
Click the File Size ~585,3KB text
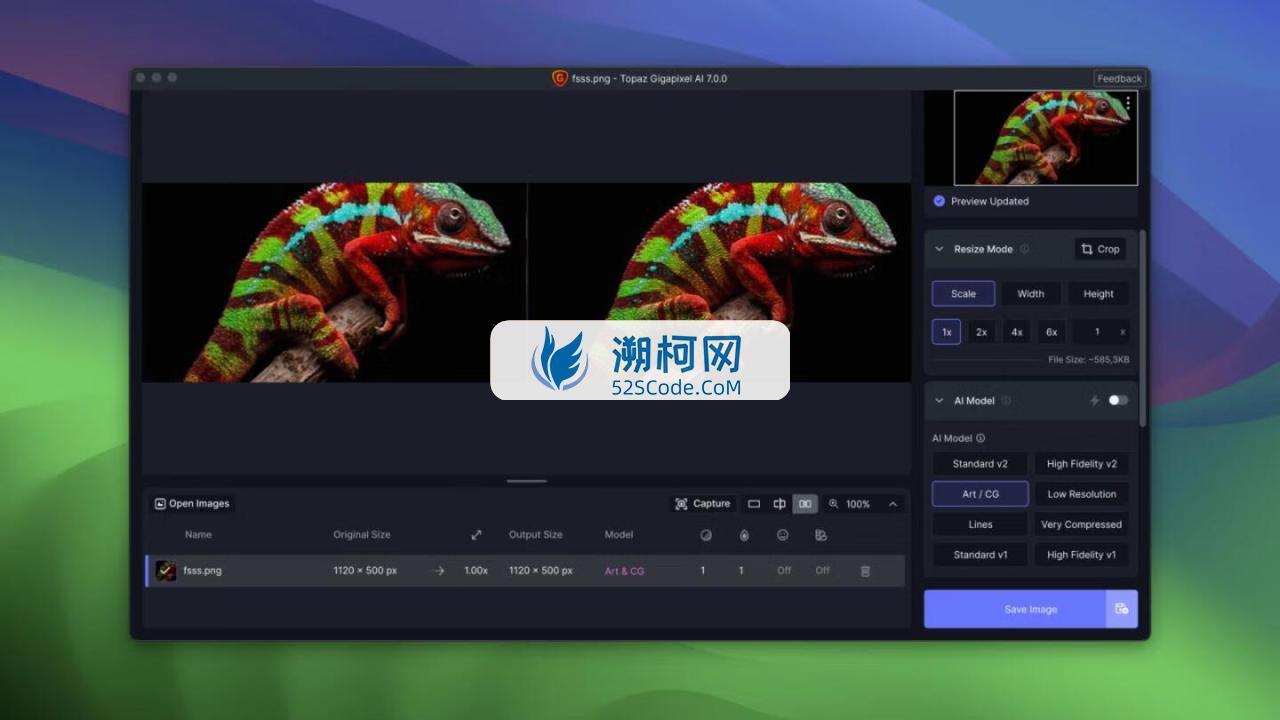(1089, 359)
